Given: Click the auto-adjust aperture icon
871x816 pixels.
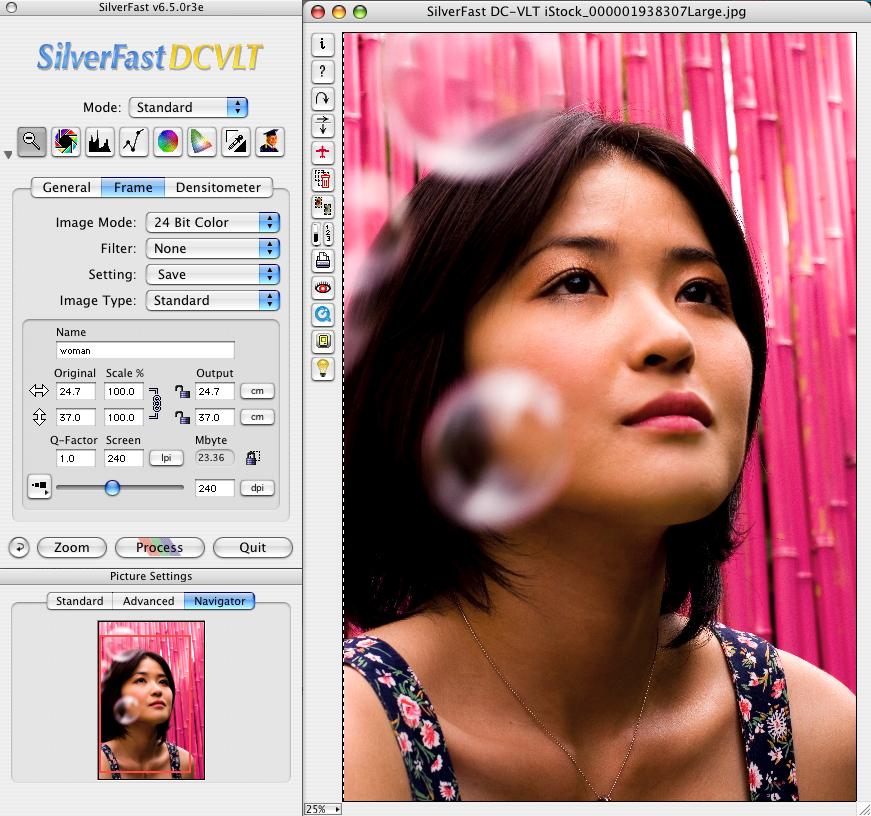Looking at the screenshot, I should point(66,143).
